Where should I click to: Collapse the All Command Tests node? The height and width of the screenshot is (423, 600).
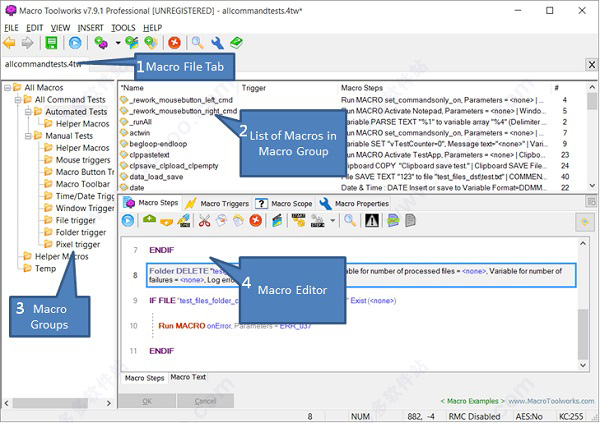18,100
